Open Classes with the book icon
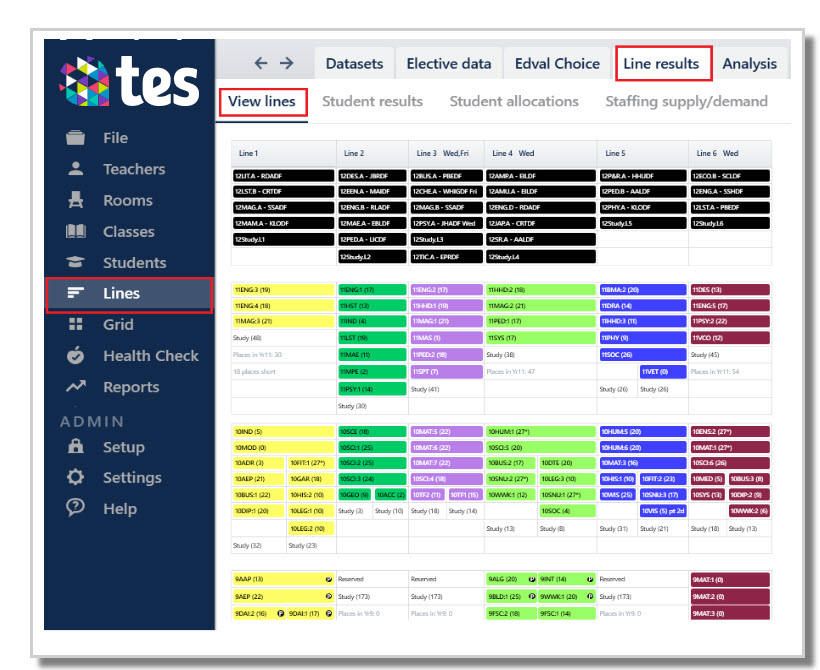This screenshot has width=820, height=670. point(75,231)
